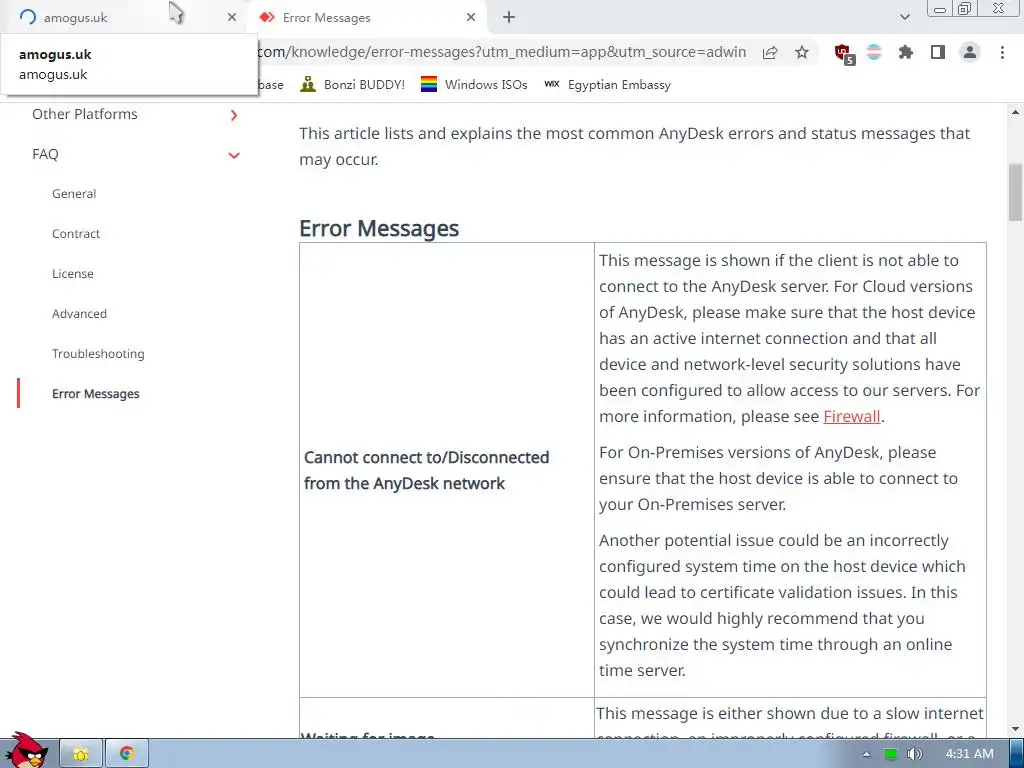The image size is (1024, 768).
Task: Open the tab search dropdown arrow
Action: (904, 18)
